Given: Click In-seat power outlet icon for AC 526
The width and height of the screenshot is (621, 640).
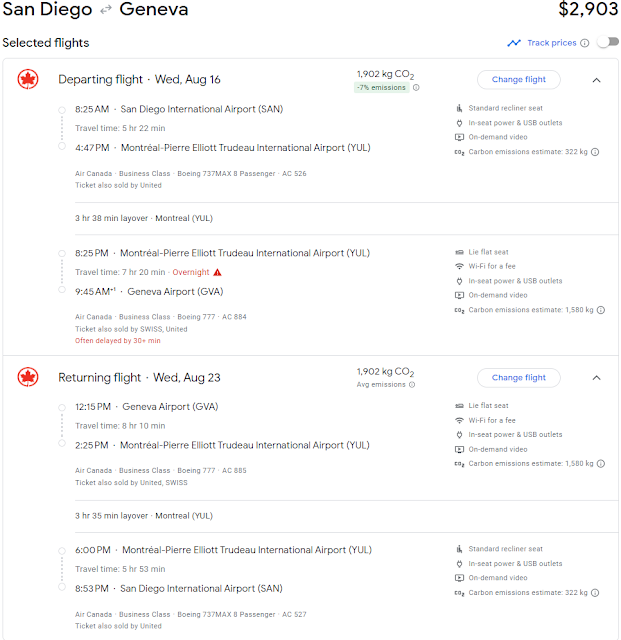Looking at the screenshot, I should 459,123.
